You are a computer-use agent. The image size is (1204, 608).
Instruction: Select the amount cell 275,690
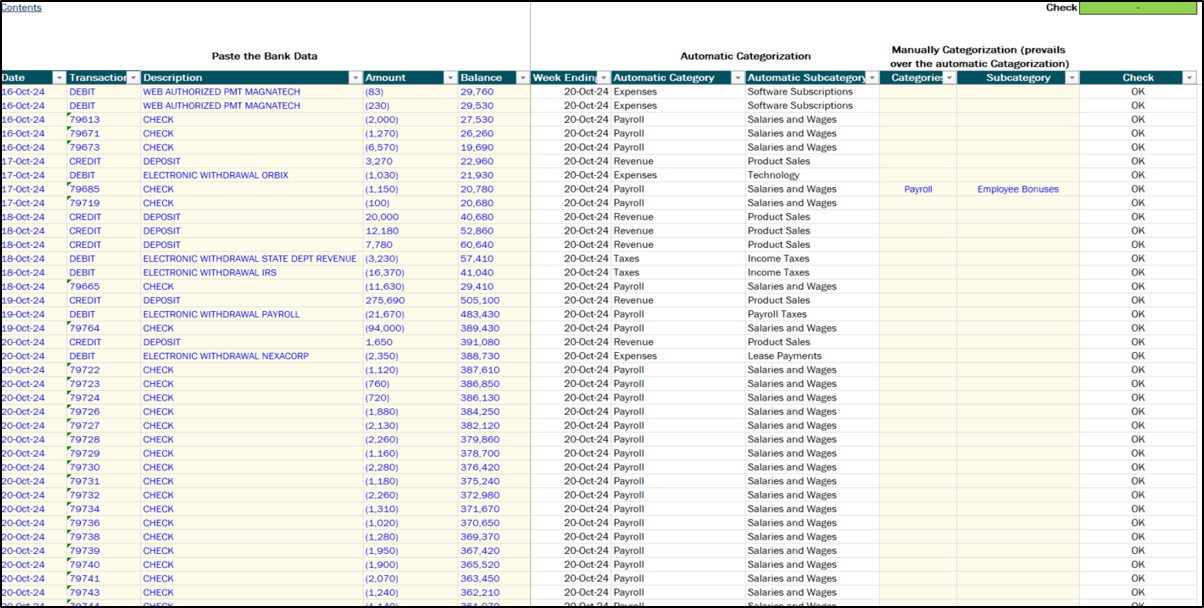(x=409, y=301)
